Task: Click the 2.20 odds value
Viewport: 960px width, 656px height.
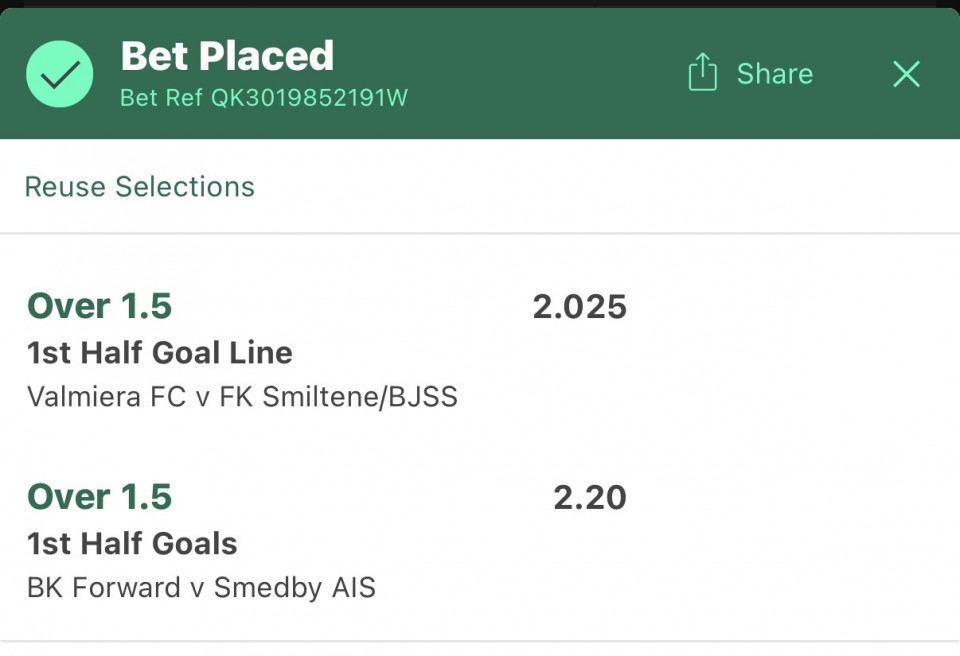Action: click(589, 497)
